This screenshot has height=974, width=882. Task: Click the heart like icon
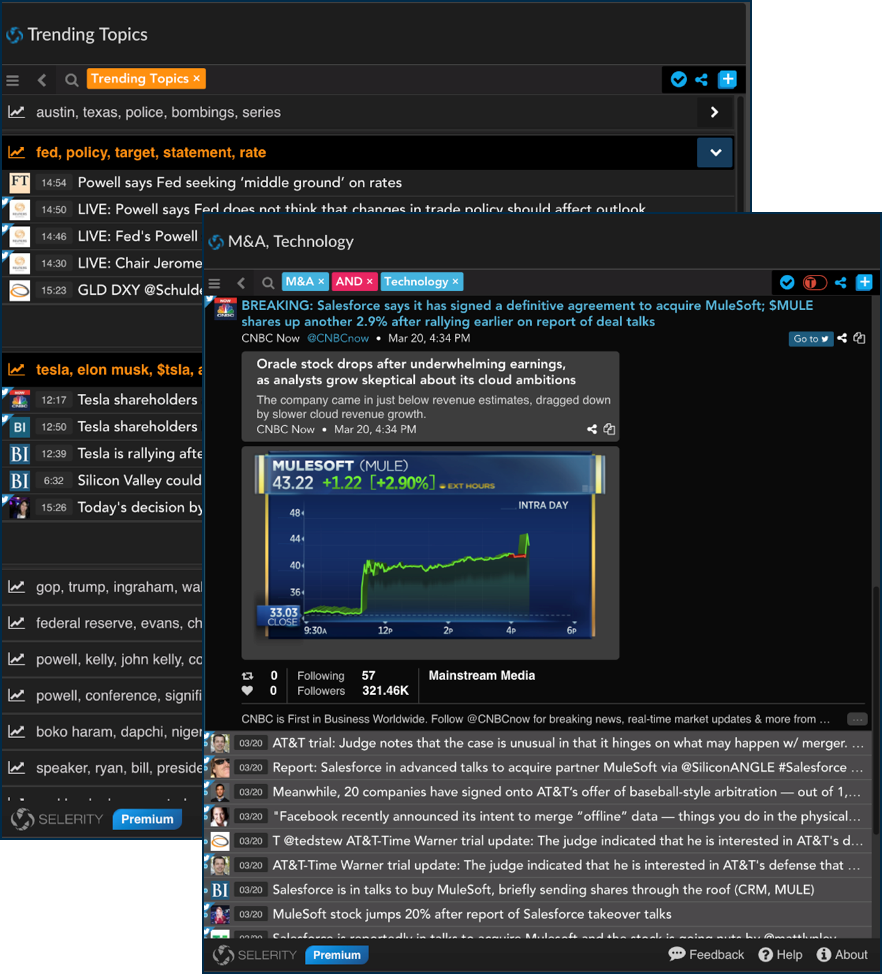[247, 691]
